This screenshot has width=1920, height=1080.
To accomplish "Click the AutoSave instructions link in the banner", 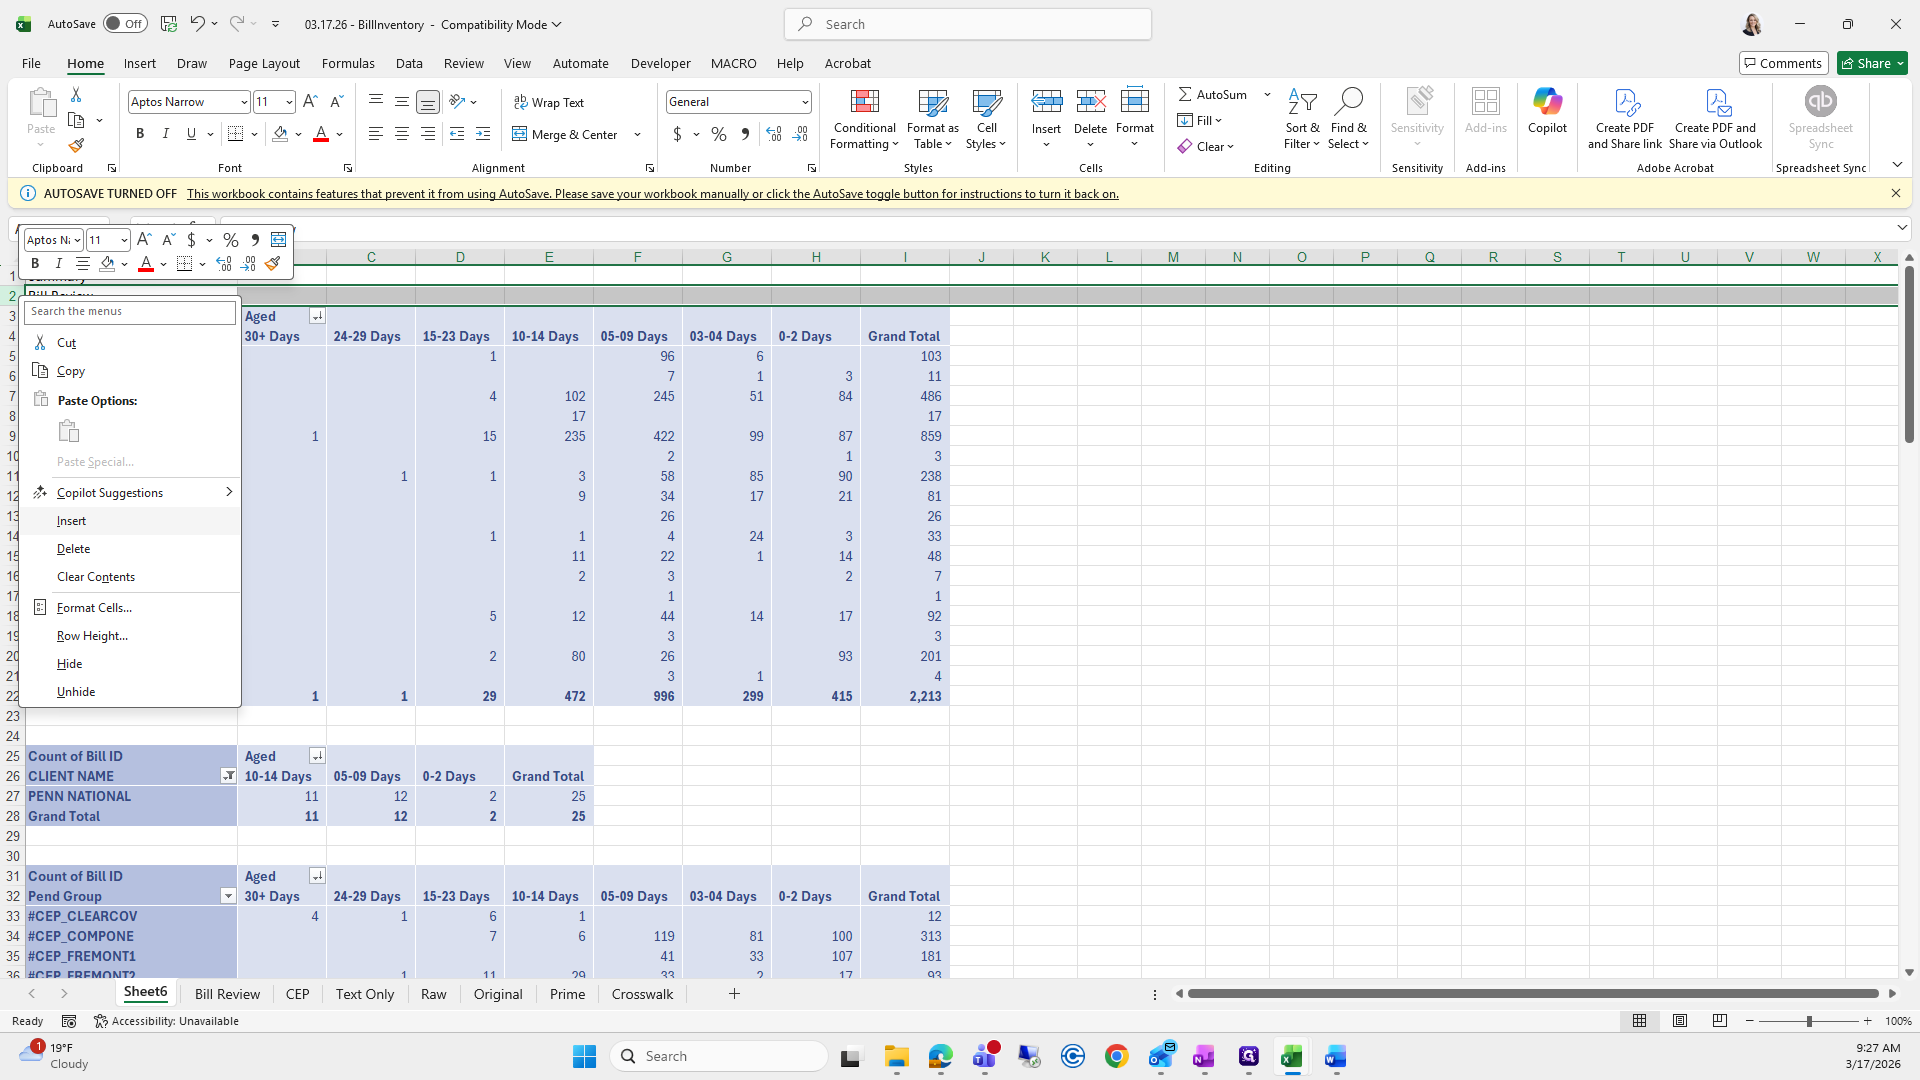I will [x=652, y=194].
